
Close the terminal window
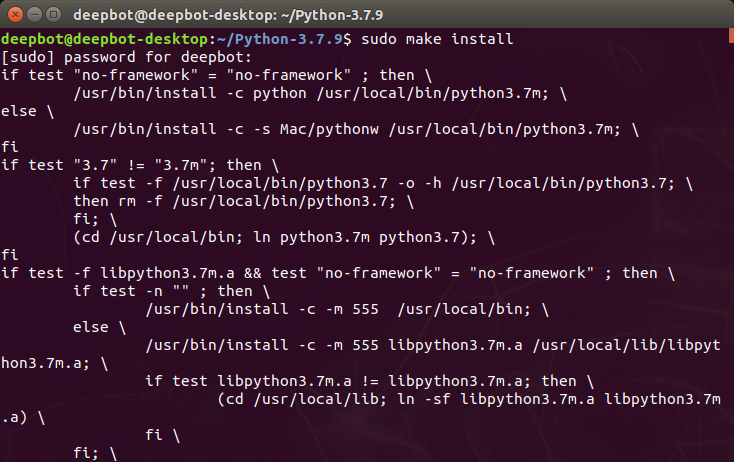[15, 15]
